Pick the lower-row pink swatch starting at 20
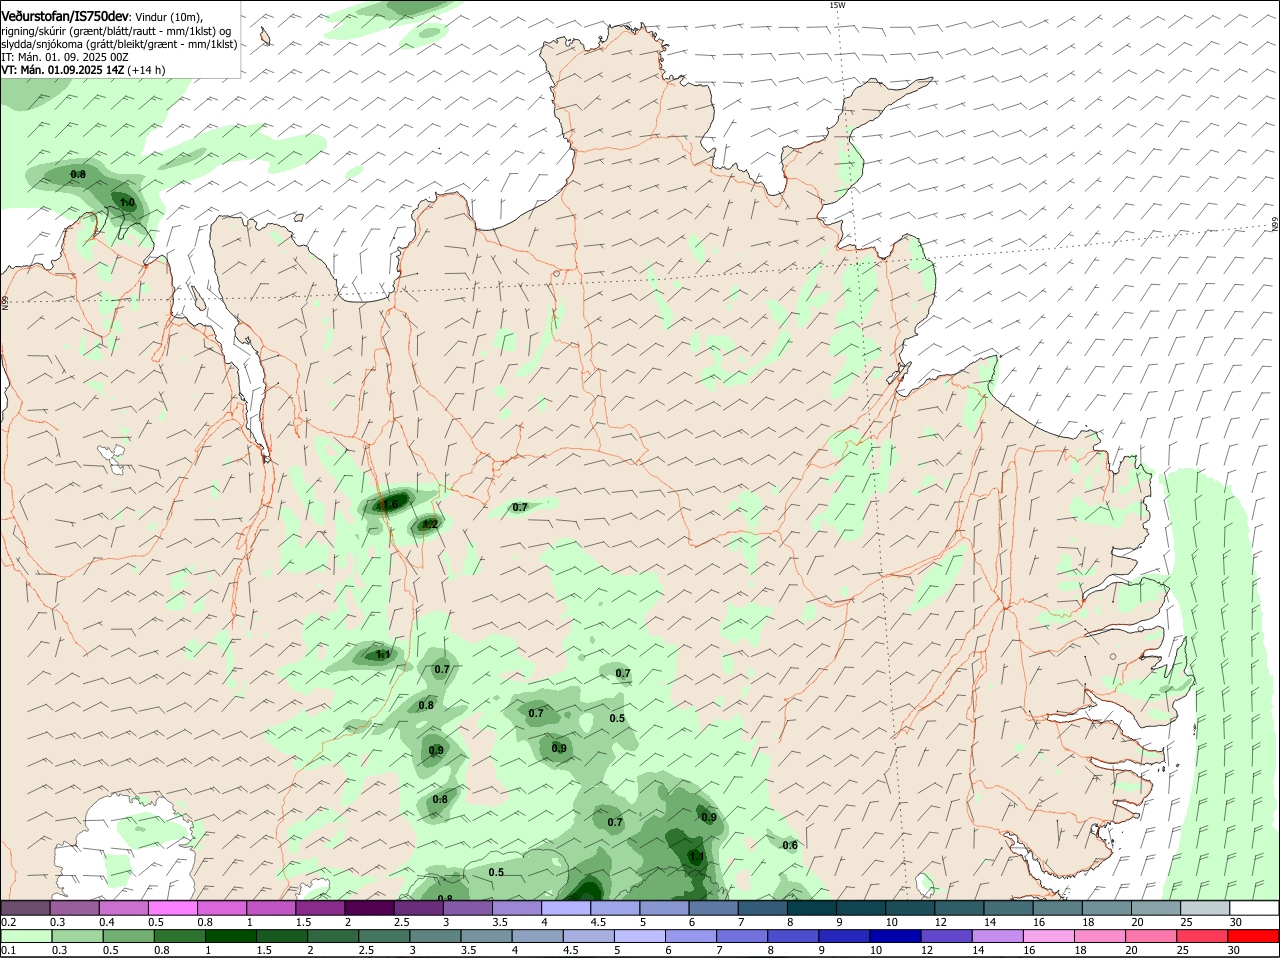The image size is (1280, 958). [x=1152, y=937]
